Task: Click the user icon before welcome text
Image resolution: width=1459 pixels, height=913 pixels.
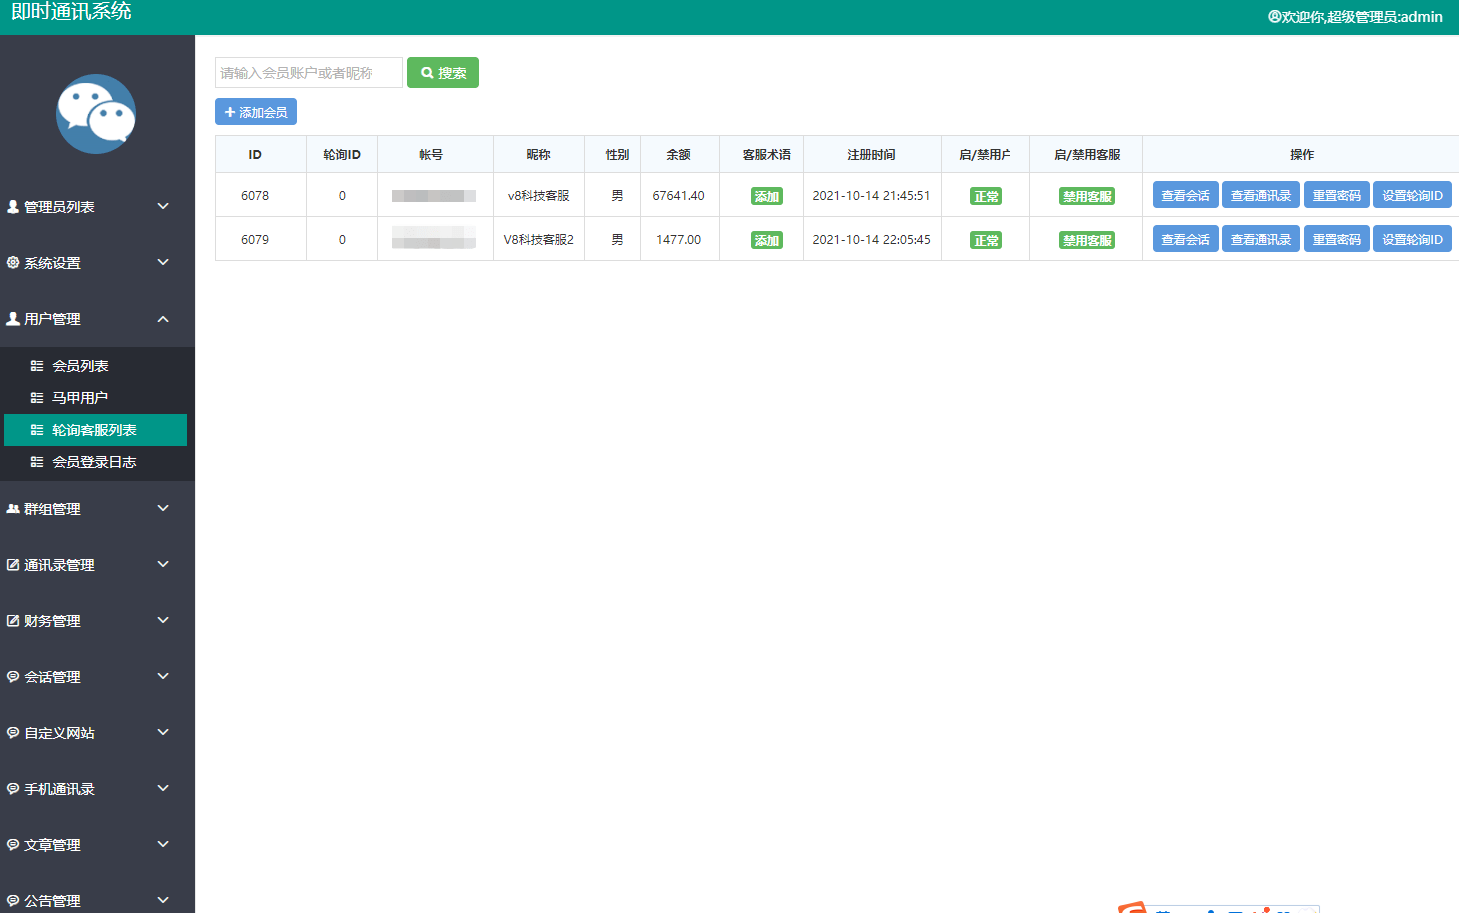Action: tap(1274, 17)
